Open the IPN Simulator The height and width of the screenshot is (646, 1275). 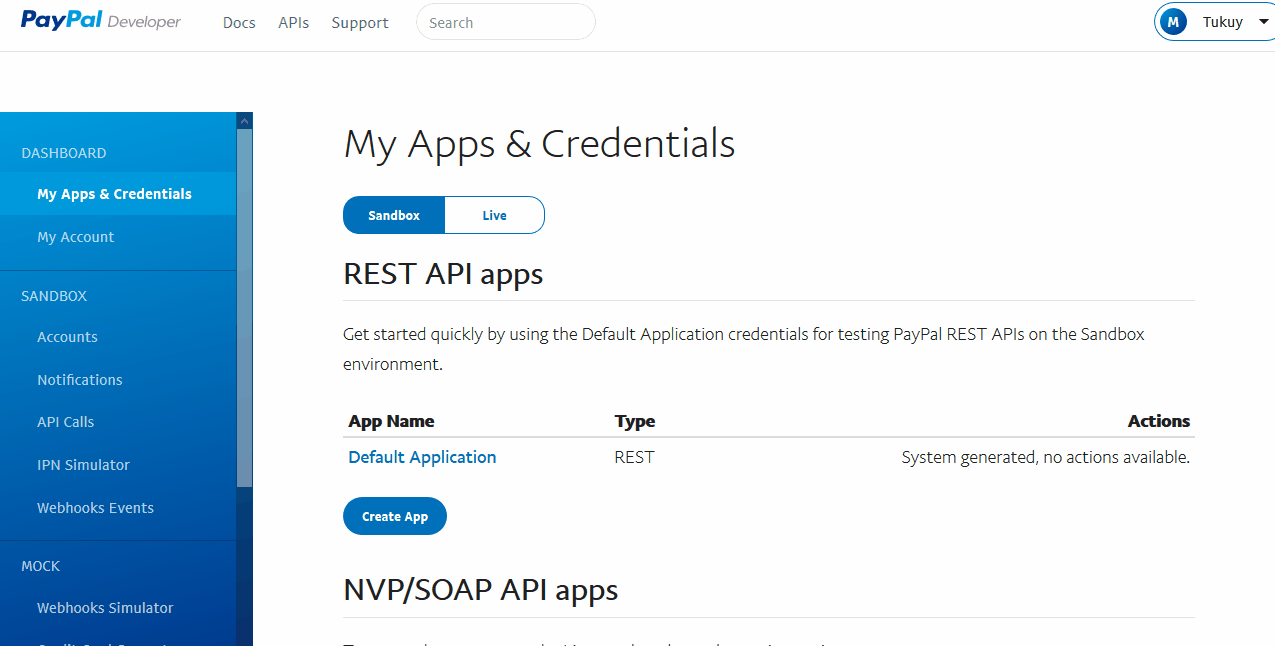(83, 465)
